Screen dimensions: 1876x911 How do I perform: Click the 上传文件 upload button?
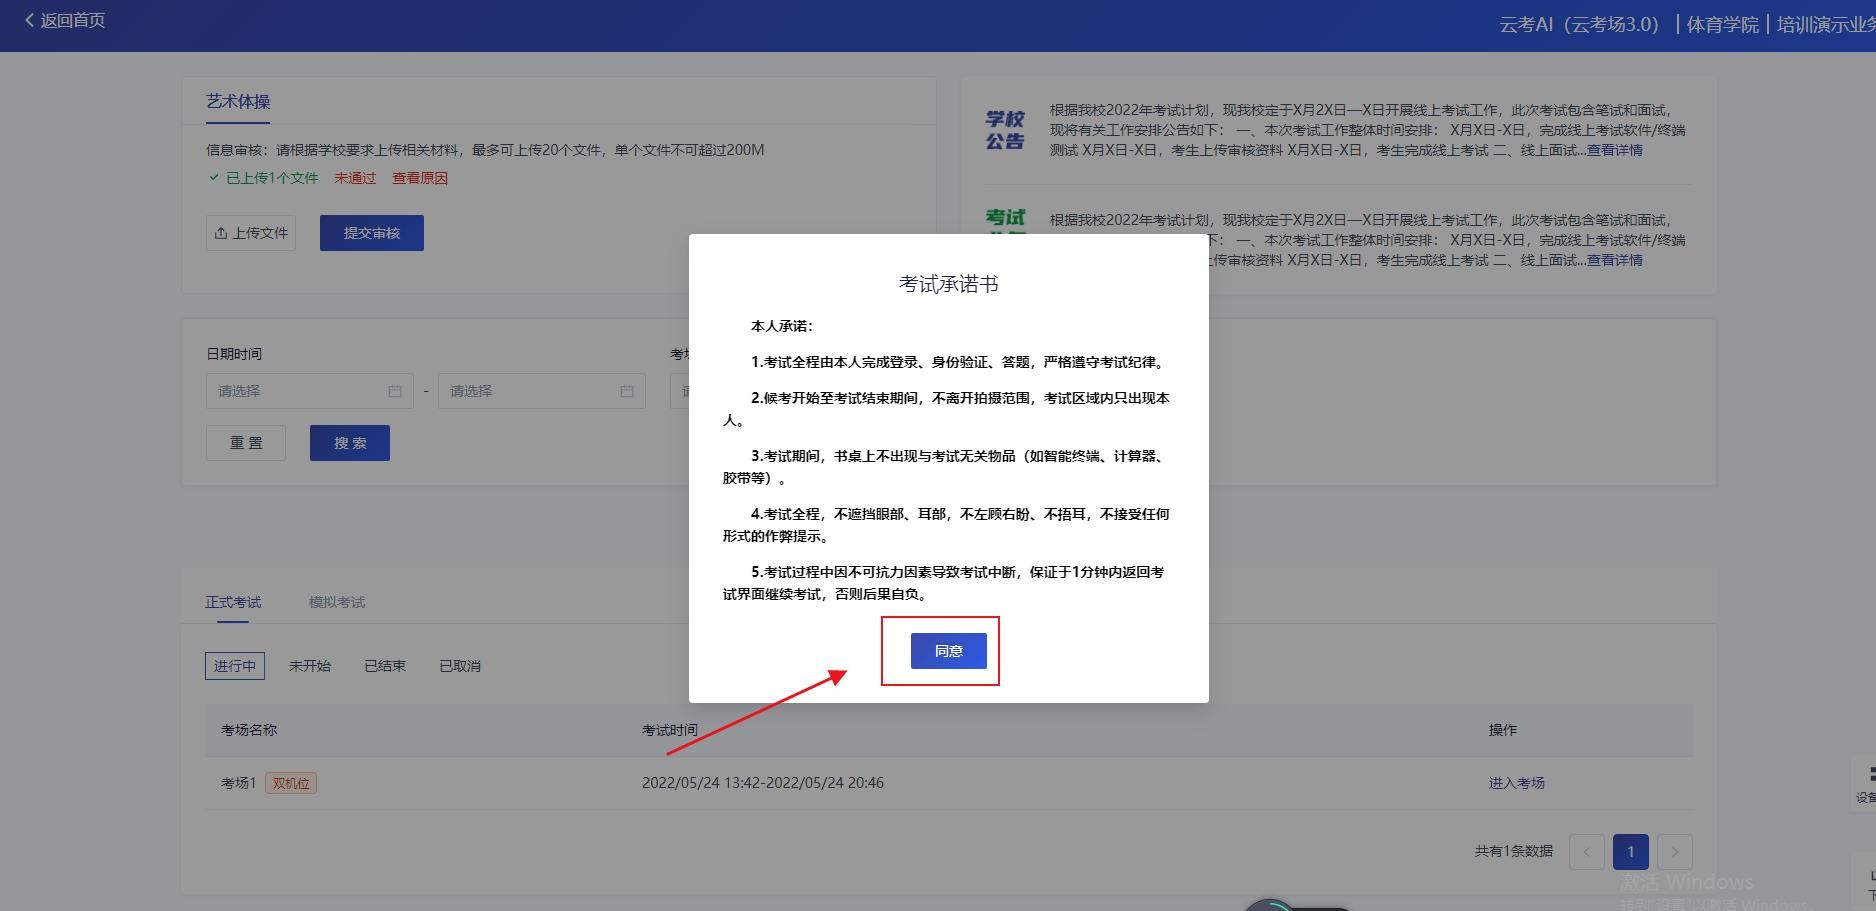pyautogui.click(x=251, y=233)
